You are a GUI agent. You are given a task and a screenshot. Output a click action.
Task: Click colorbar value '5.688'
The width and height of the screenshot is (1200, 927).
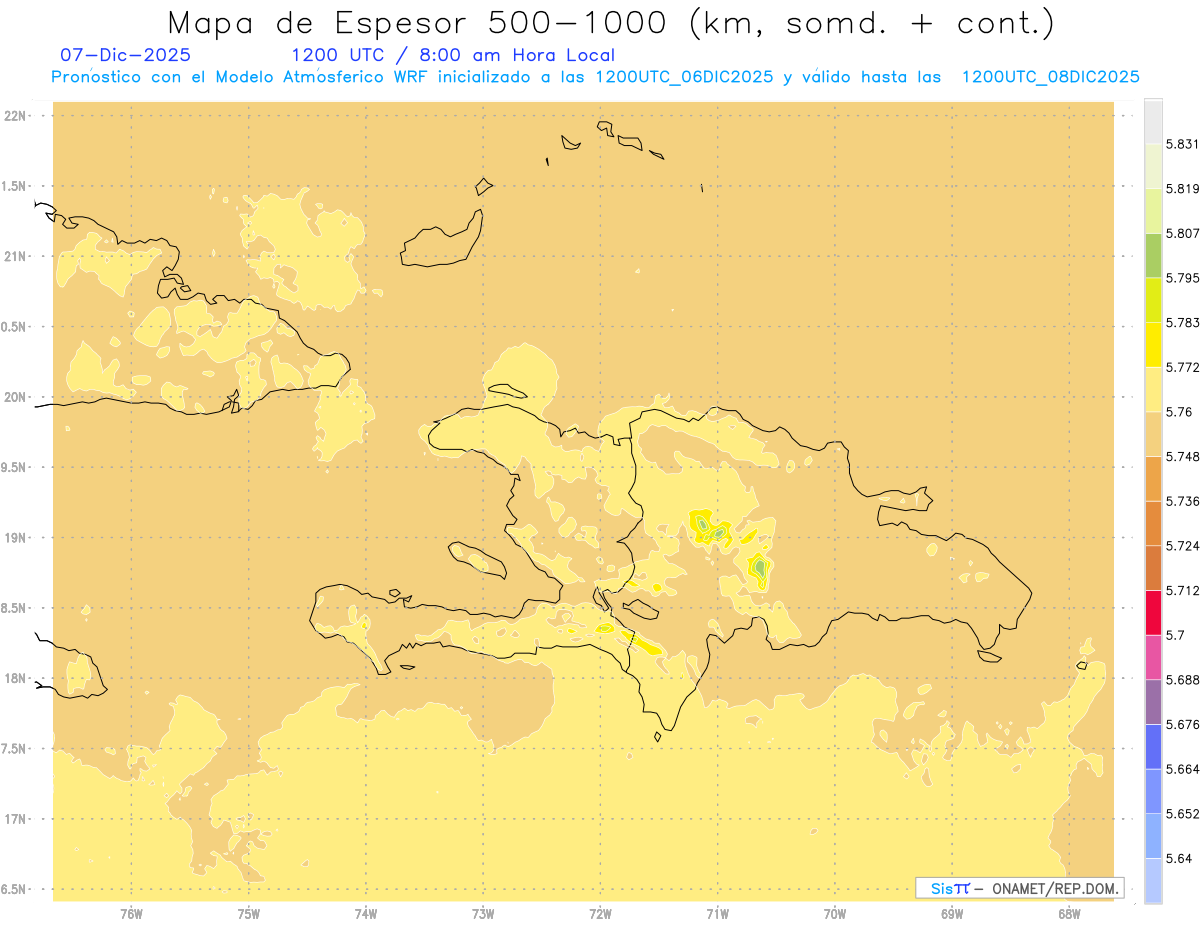[x=1182, y=680]
